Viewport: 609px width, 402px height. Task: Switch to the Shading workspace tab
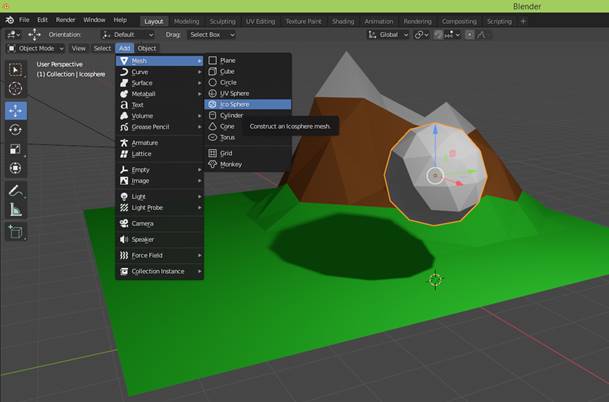point(343,21)
